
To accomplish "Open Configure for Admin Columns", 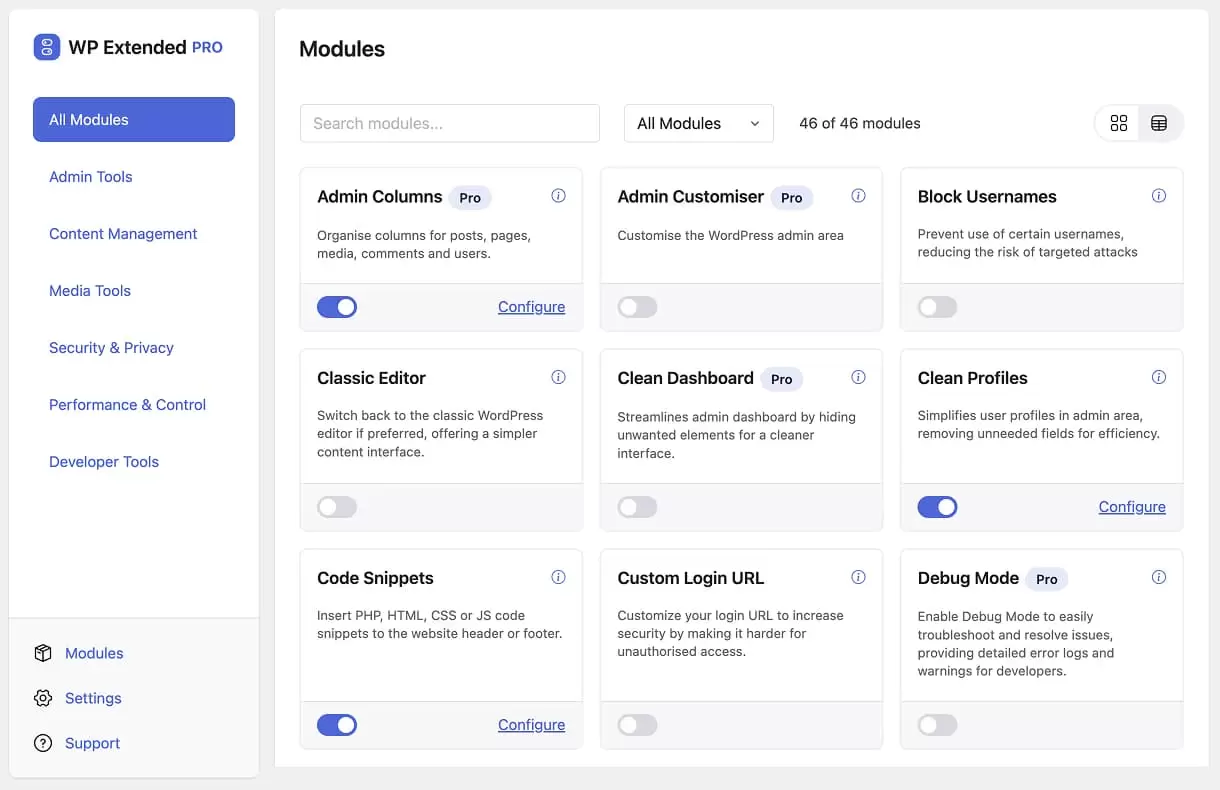I will point(531,306).
